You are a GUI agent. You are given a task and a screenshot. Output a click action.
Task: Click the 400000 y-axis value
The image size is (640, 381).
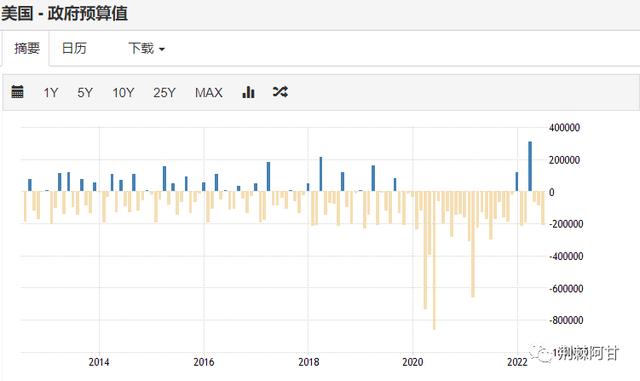point(564,128)
